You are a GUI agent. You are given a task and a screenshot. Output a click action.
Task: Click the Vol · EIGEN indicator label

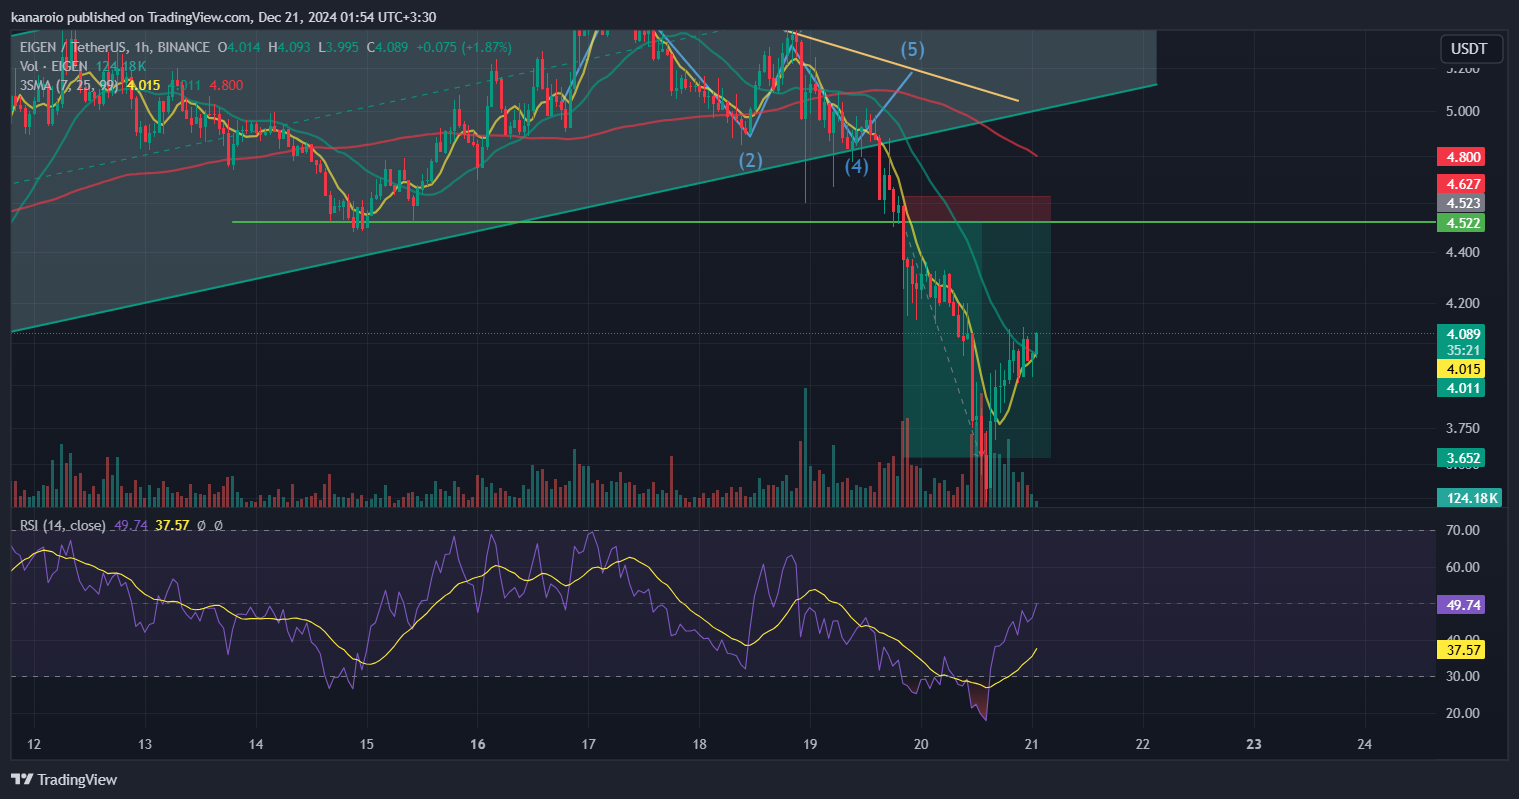(x=55, y=66)
